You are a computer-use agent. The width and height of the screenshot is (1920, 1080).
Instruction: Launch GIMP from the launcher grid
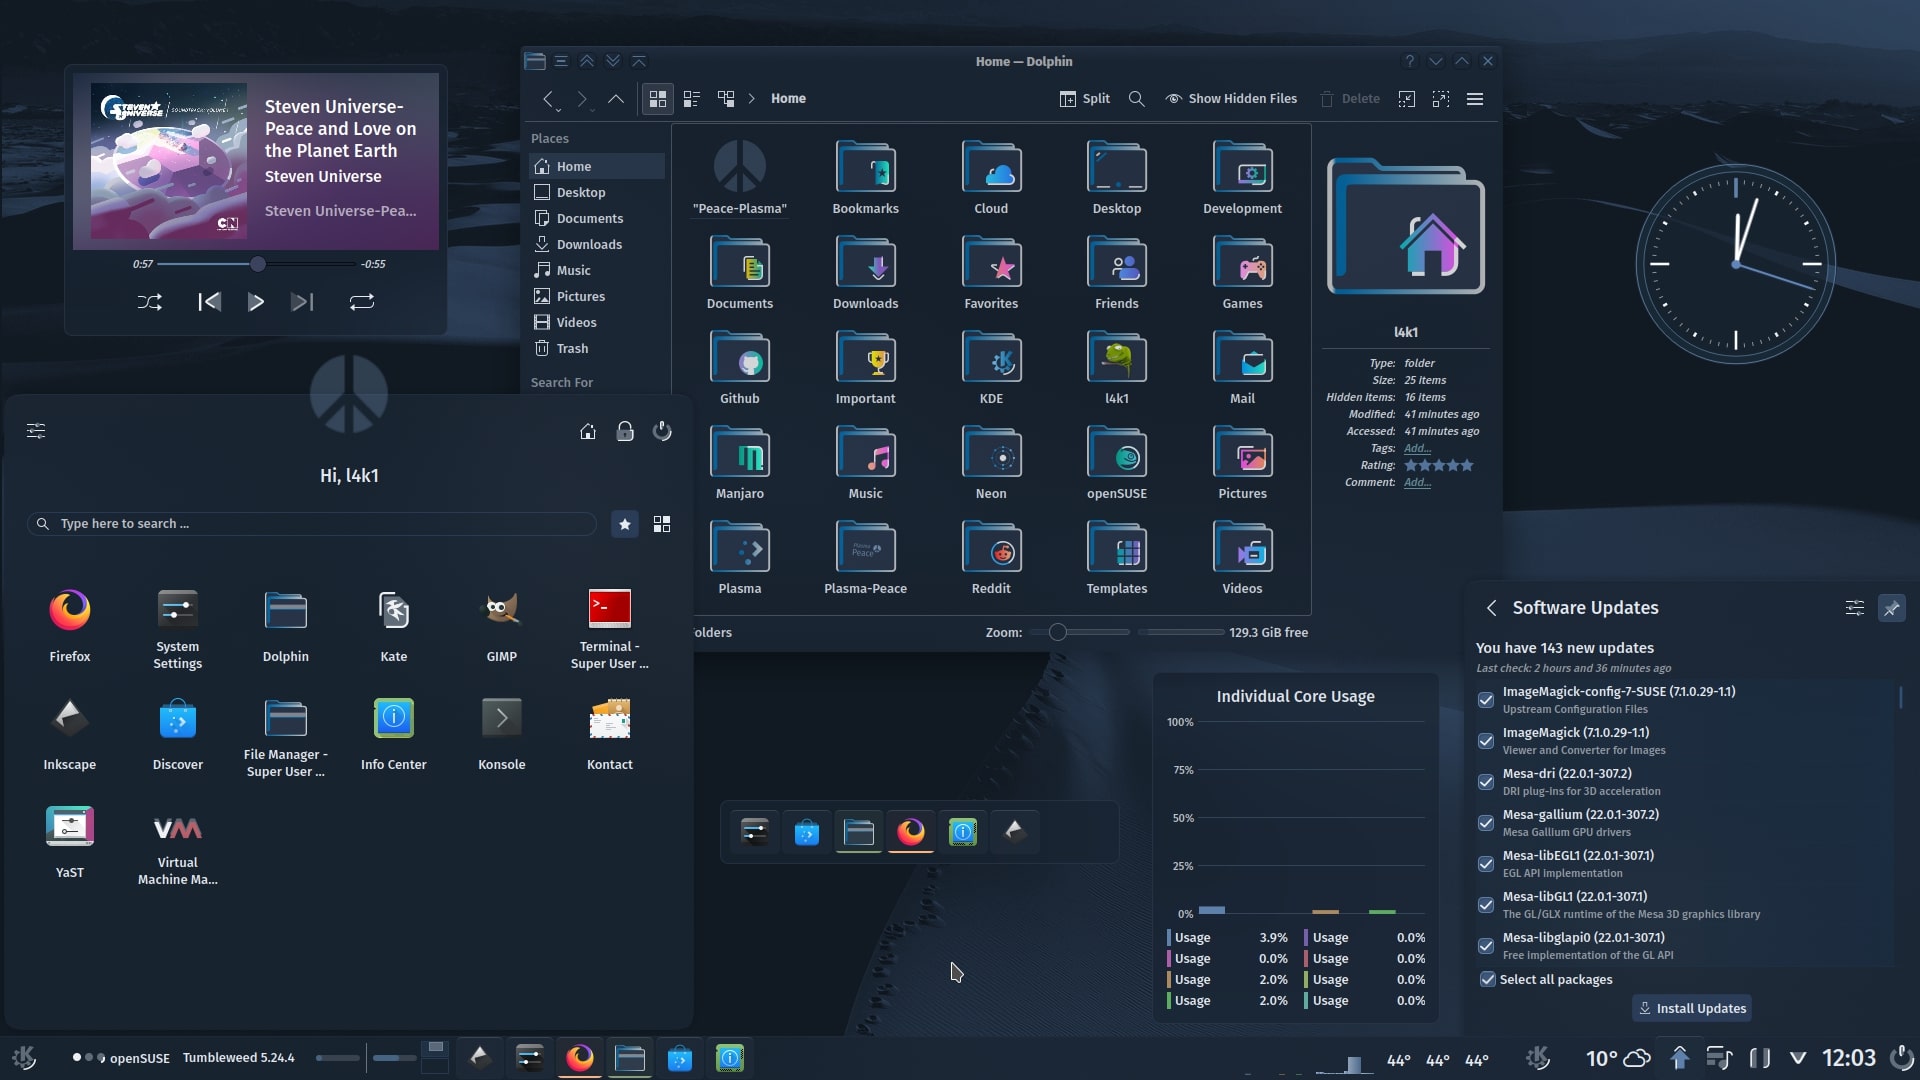(x=502, y=625)
